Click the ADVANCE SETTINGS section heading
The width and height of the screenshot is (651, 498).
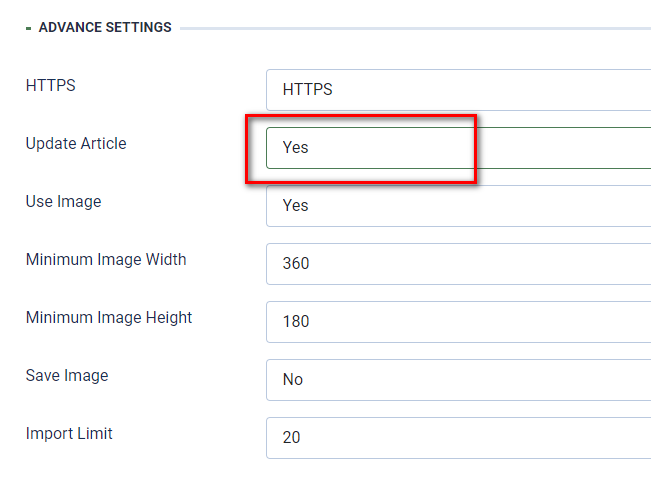point(105,28)
